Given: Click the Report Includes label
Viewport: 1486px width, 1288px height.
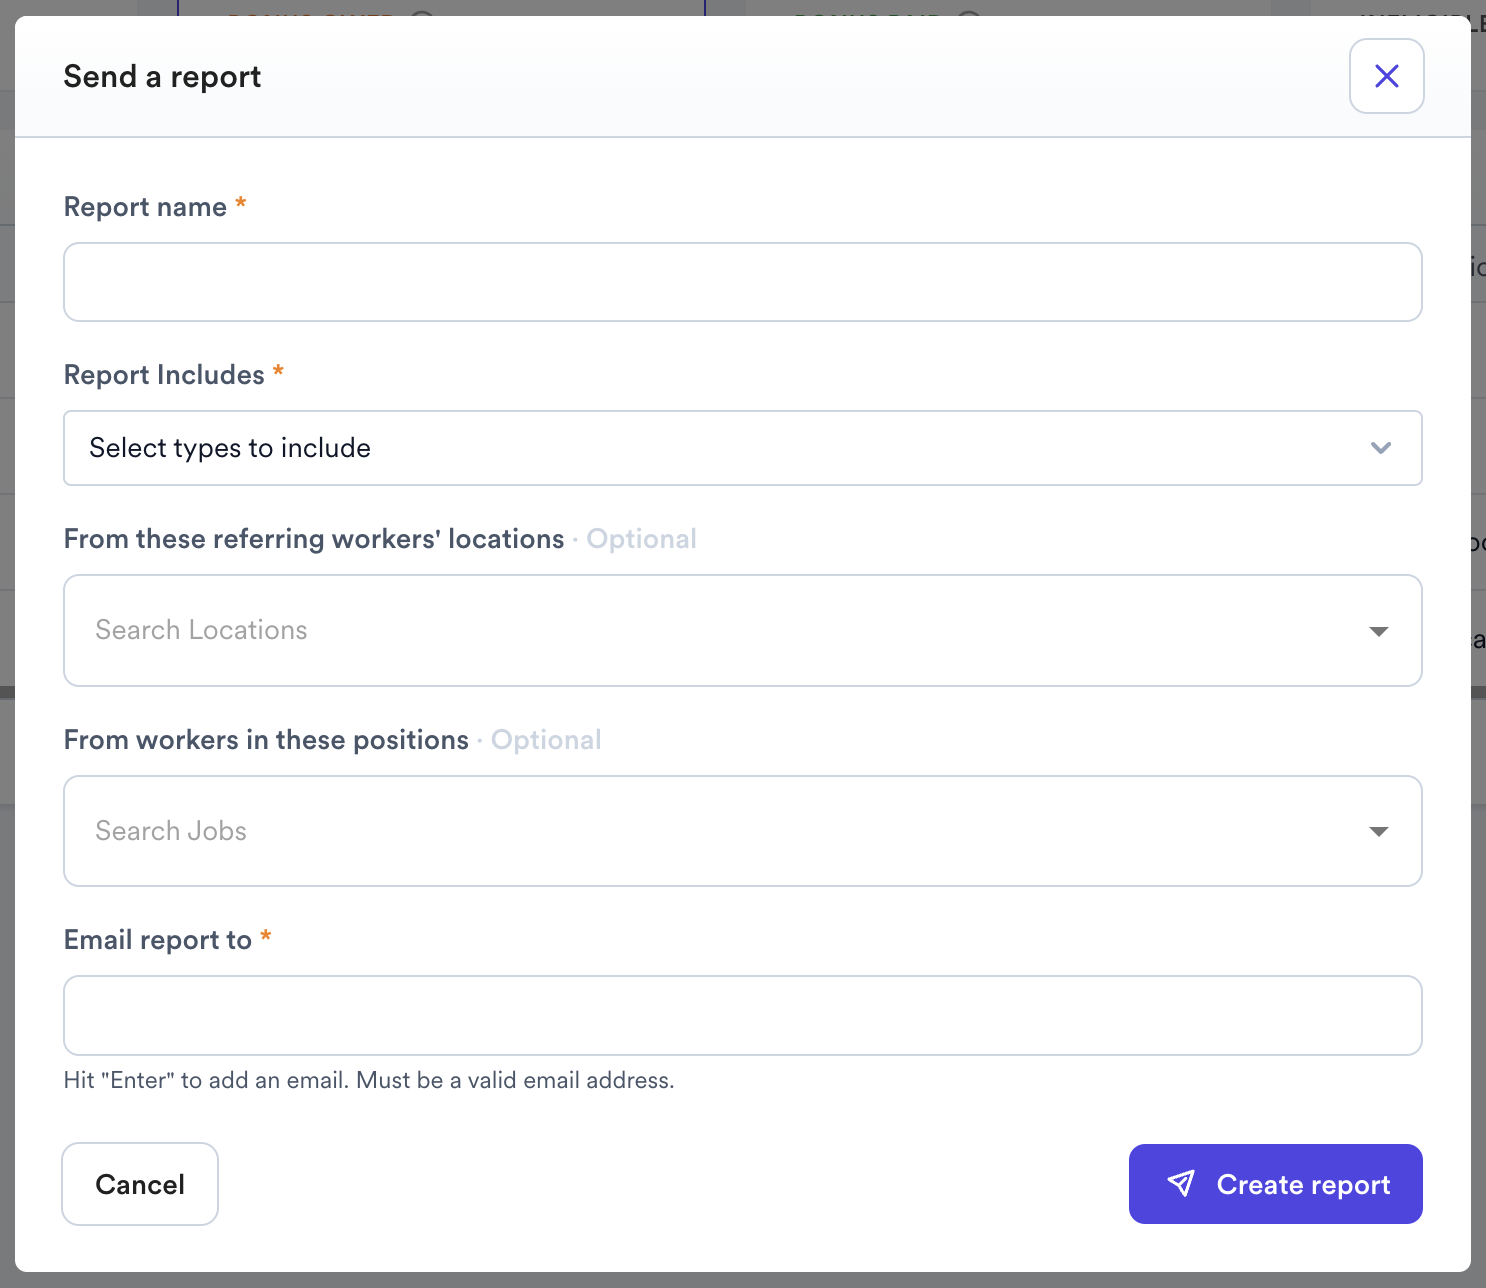Looking at the screenshot, I should [164, 375].
